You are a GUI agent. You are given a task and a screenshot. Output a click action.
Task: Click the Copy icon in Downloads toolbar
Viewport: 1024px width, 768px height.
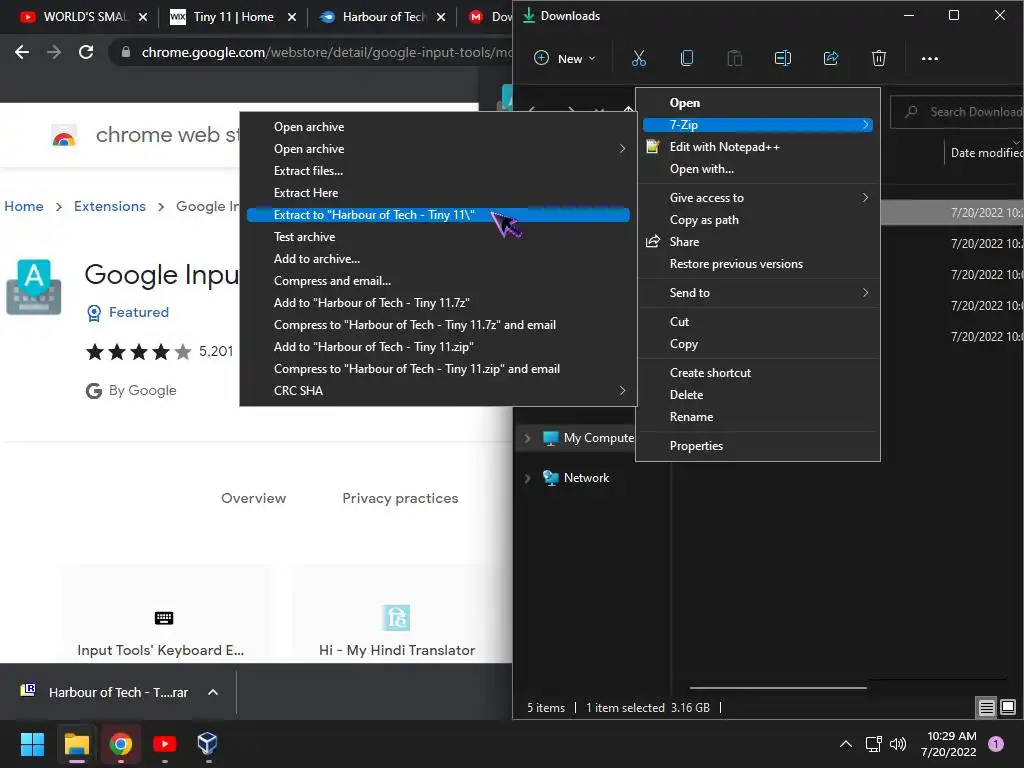pos(686,59)
